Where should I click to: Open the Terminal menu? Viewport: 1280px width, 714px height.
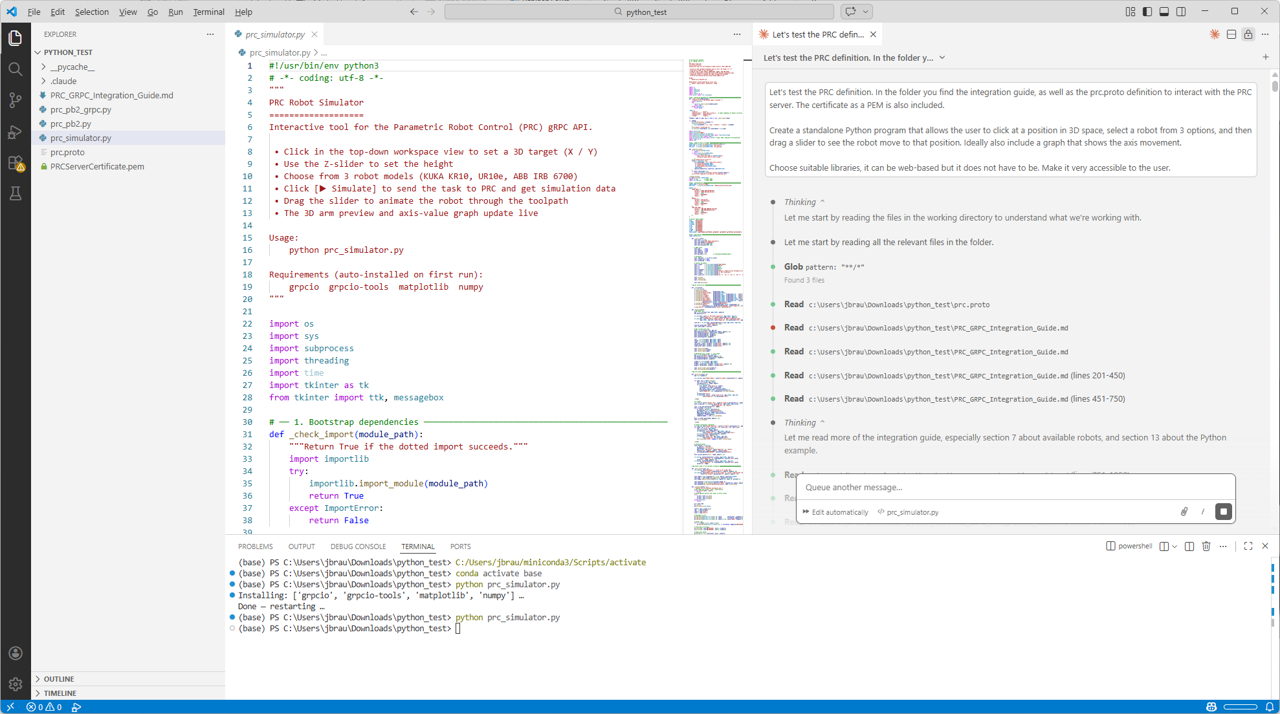[208, 12]
